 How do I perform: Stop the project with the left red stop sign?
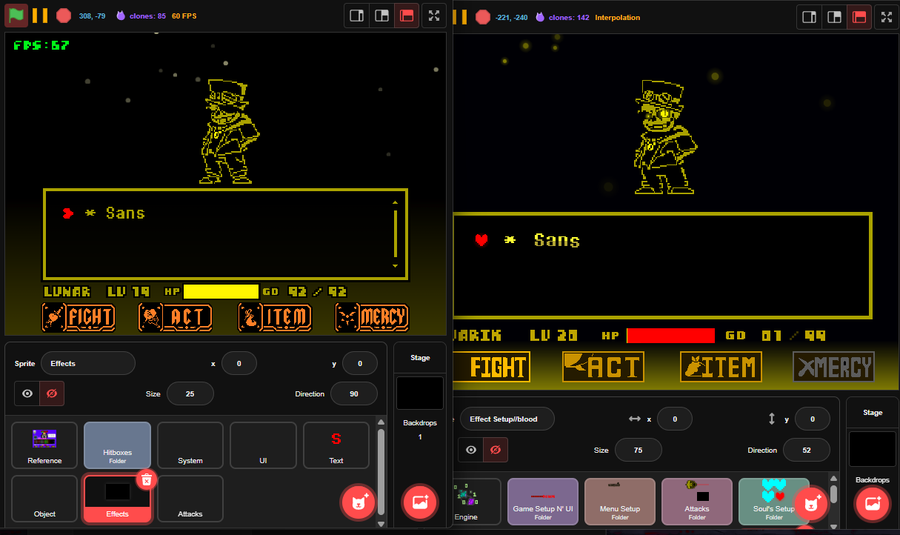coord(64,15)
